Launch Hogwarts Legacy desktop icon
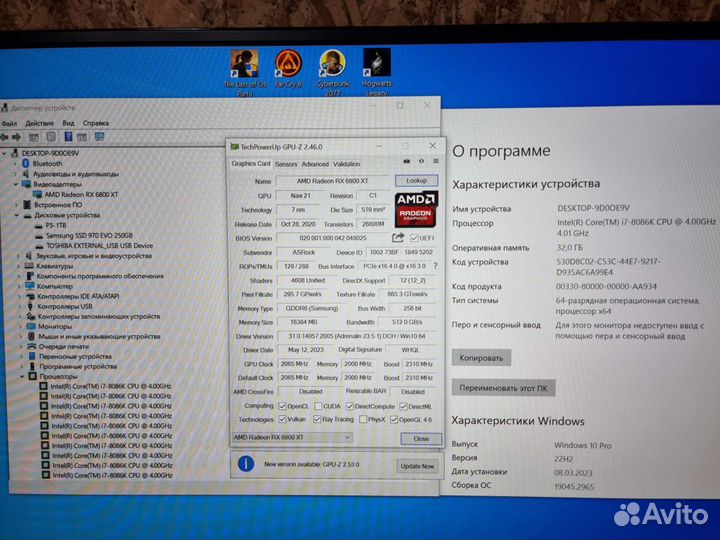Viewport: 720px width, 540px height. click(377, 71)
